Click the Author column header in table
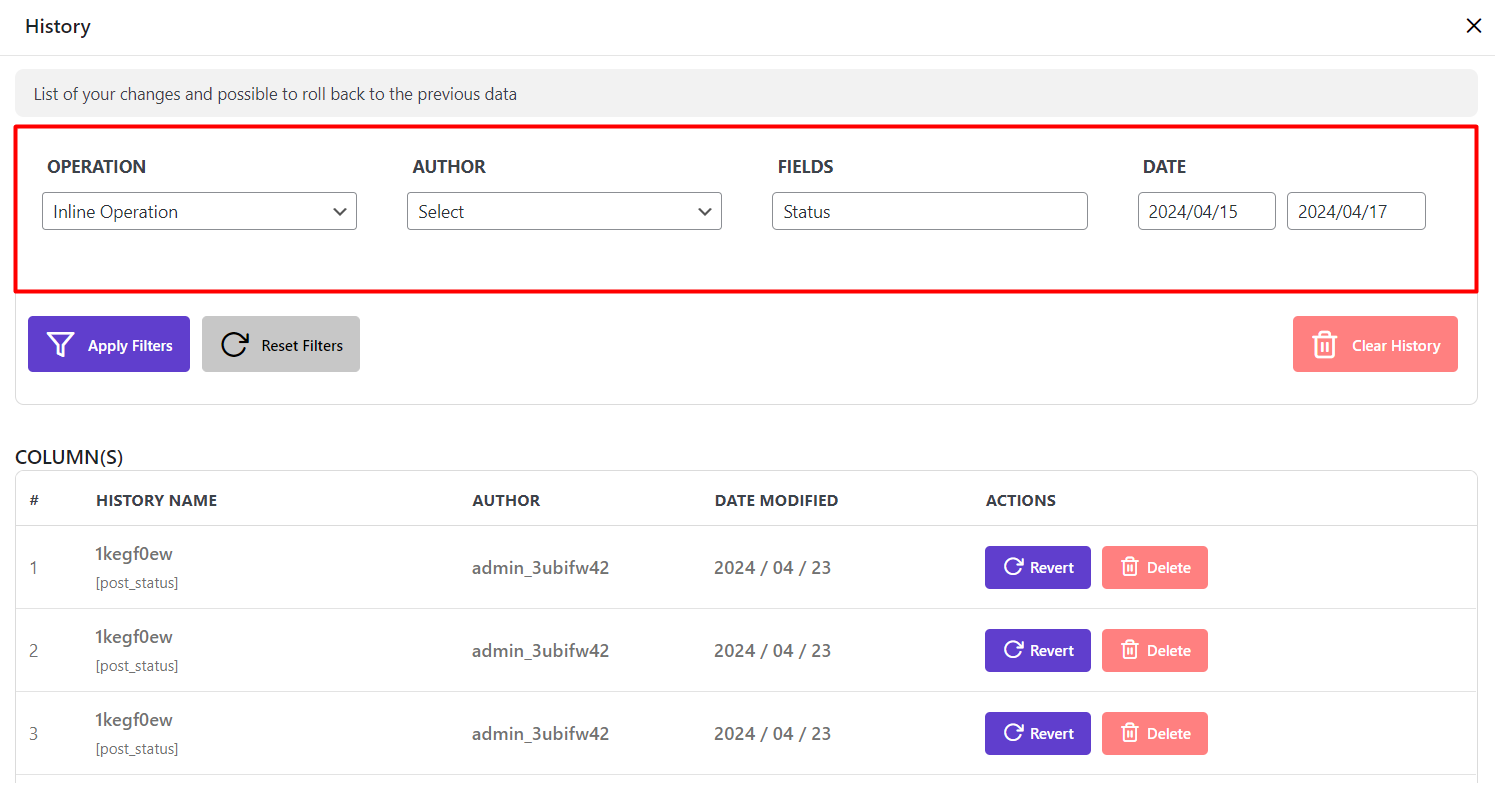Screen dimensions: 1495x795 click(506, 500)
